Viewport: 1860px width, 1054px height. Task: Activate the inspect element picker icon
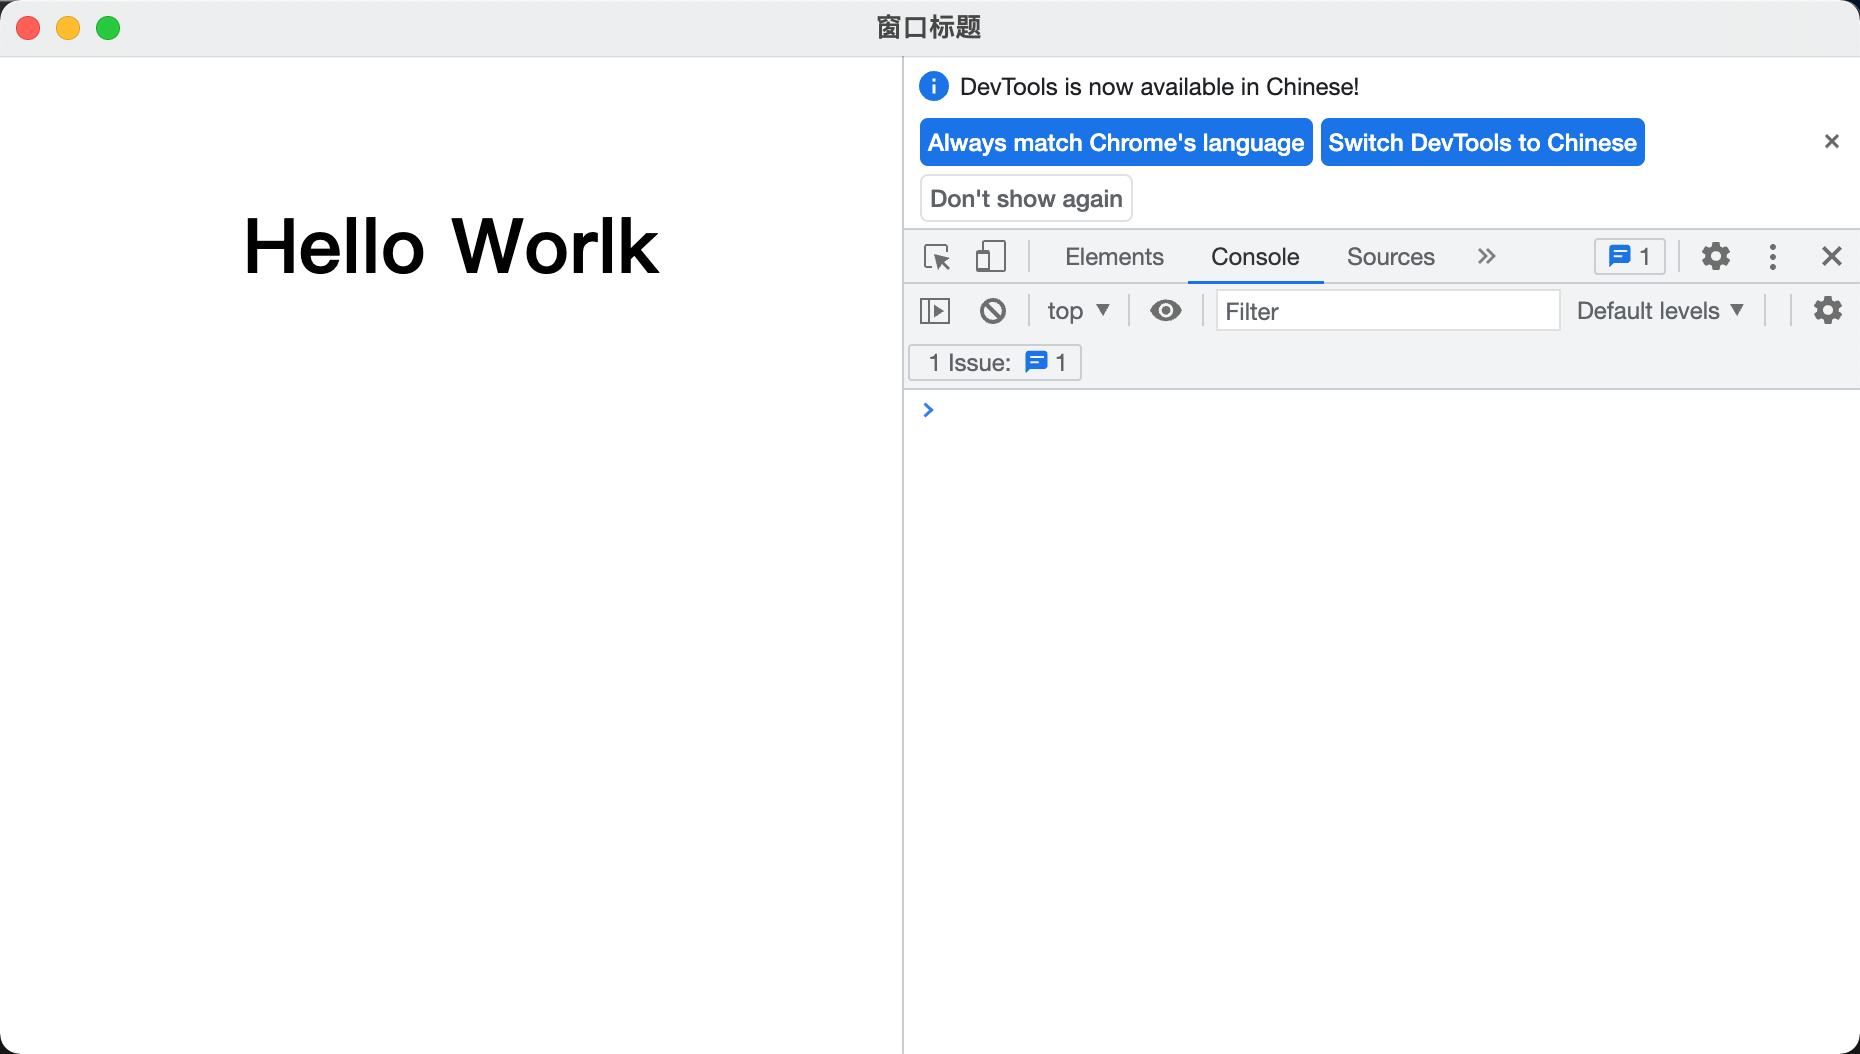(x=937, y=257)
